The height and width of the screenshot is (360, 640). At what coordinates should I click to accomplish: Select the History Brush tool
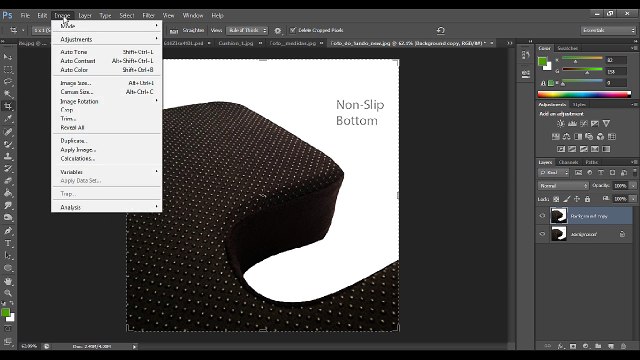pos(8,169)
